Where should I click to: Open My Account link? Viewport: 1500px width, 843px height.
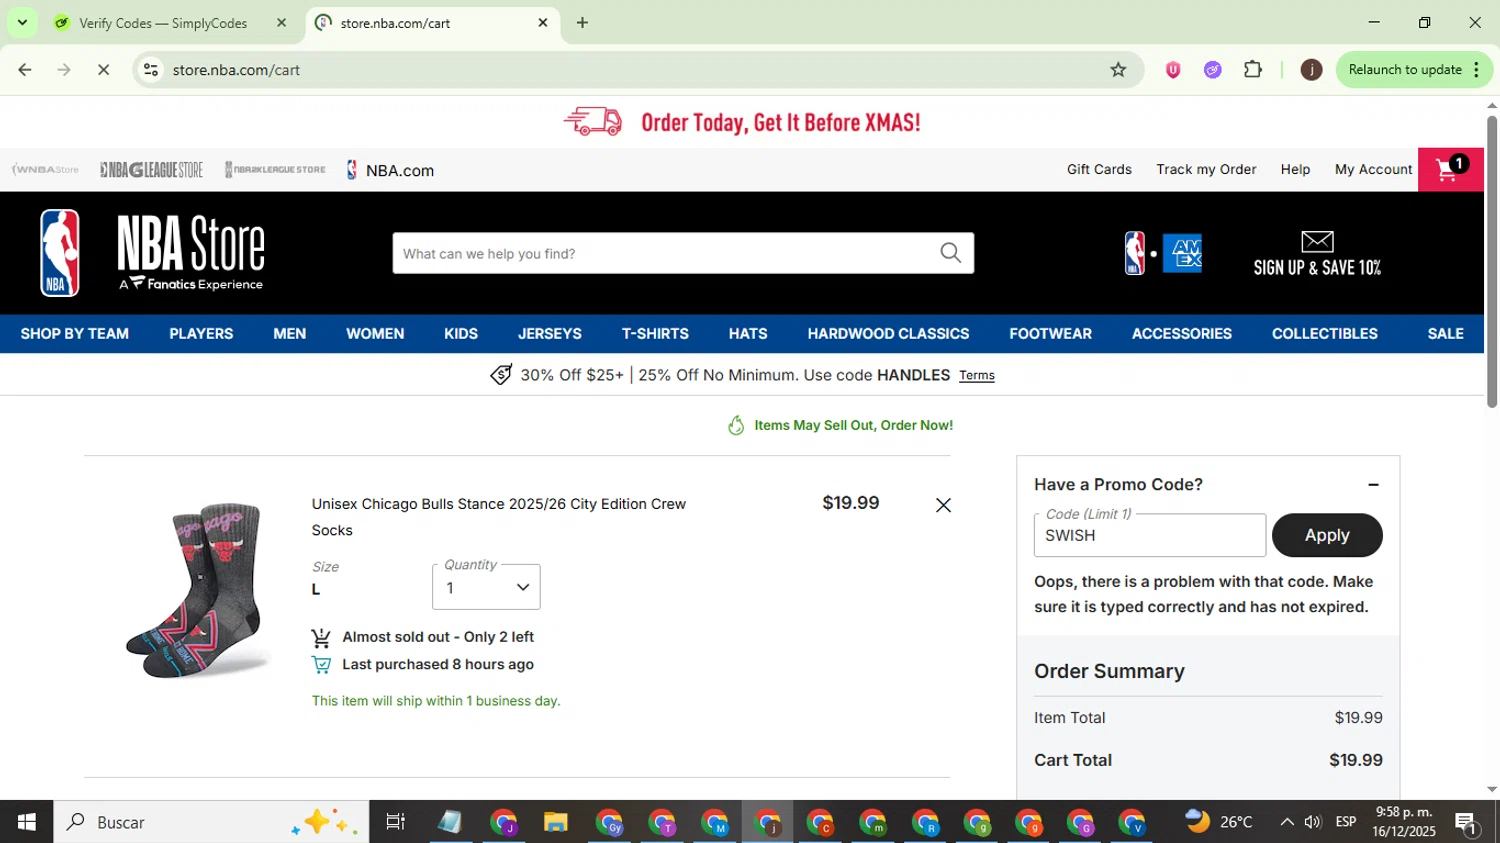[x=1373, y=169]
